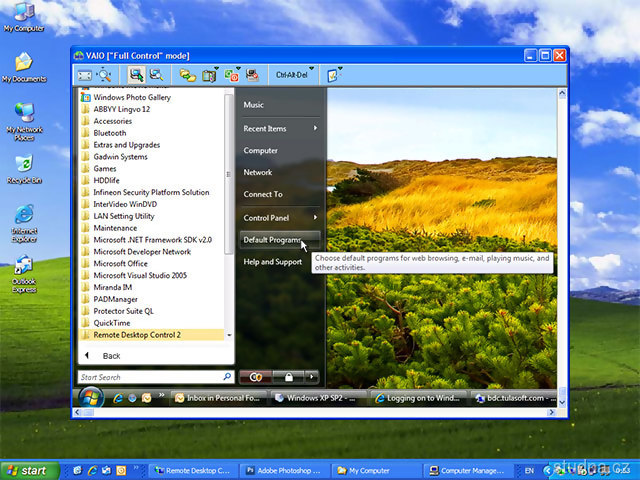Click the view only mode monitor icon
640x480 pixels.
coord(156,75)
